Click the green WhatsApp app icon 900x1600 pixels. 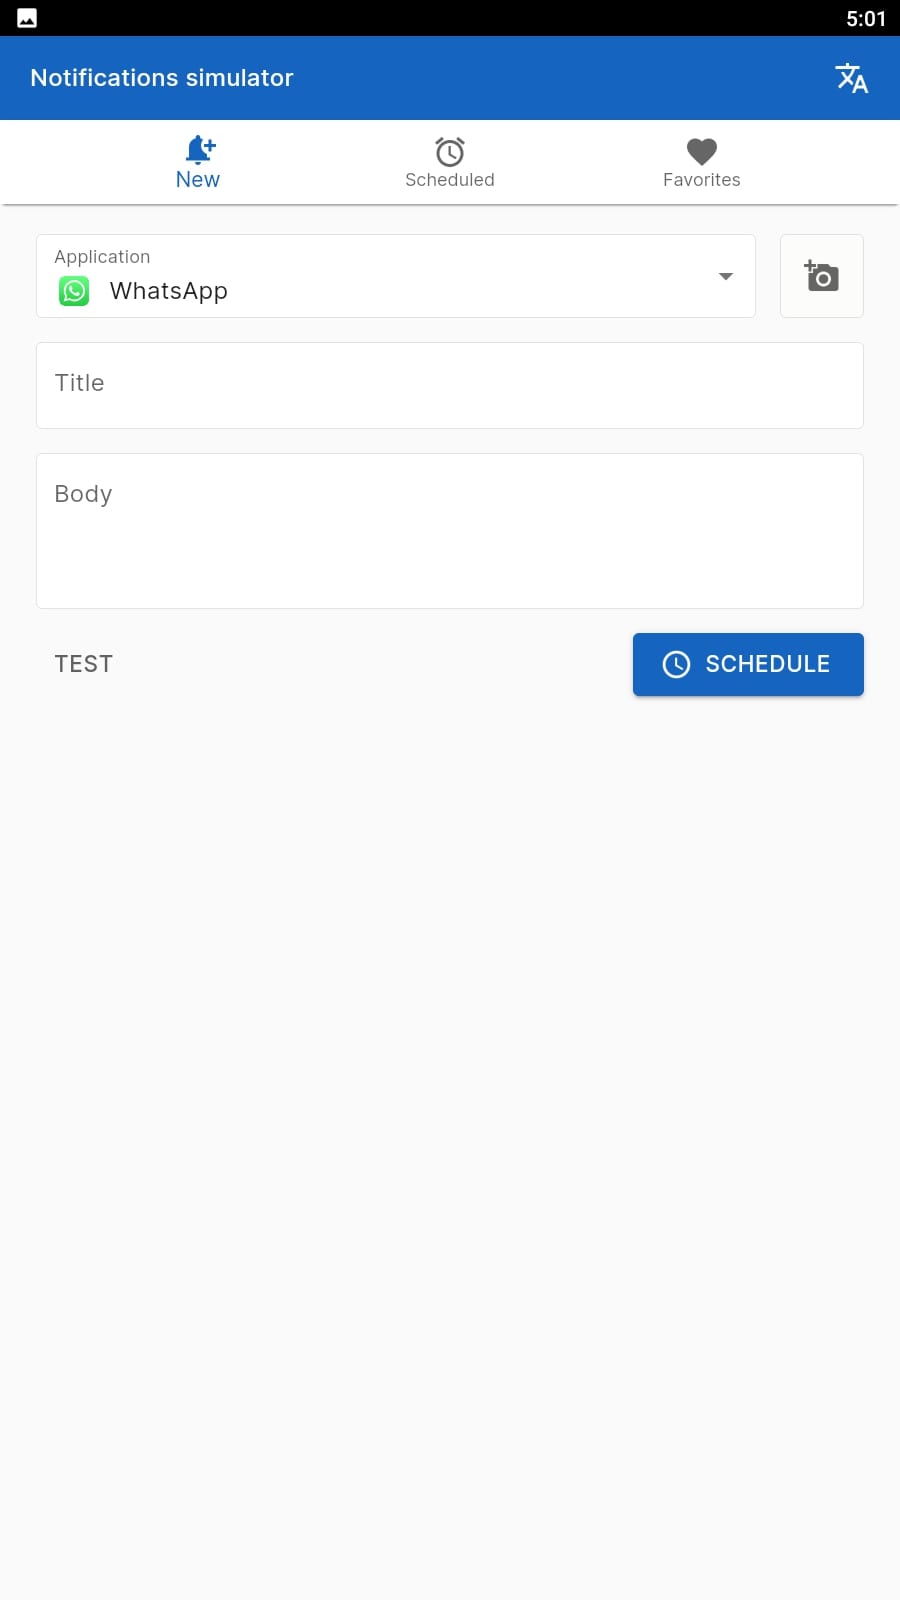[x=74, y=291]
